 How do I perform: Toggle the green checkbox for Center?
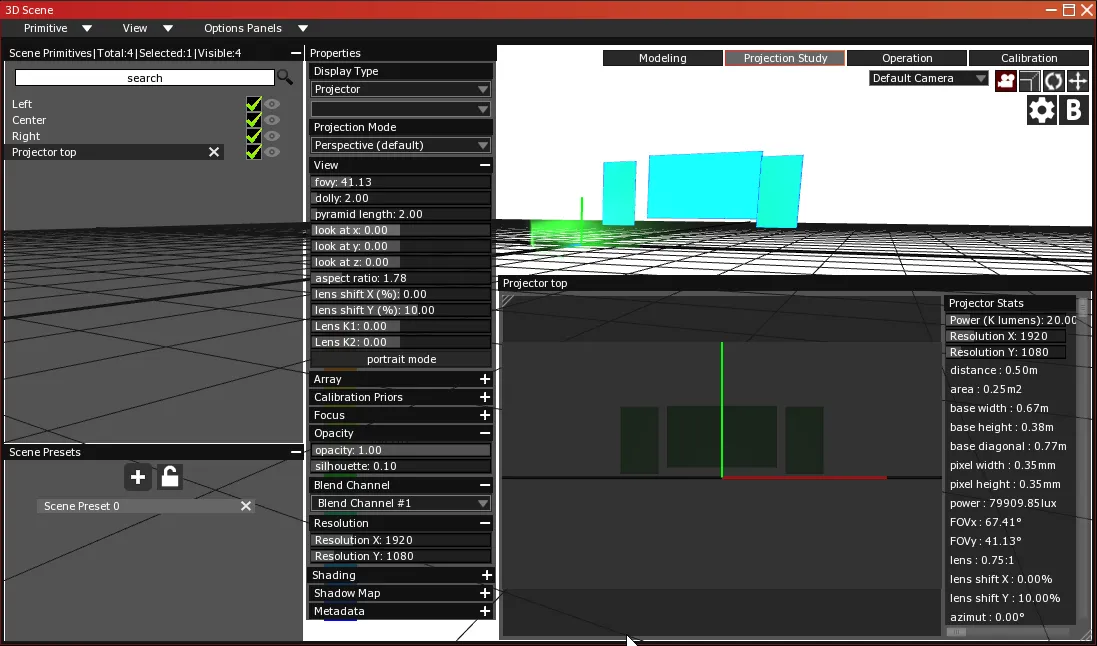coord(253,120)
